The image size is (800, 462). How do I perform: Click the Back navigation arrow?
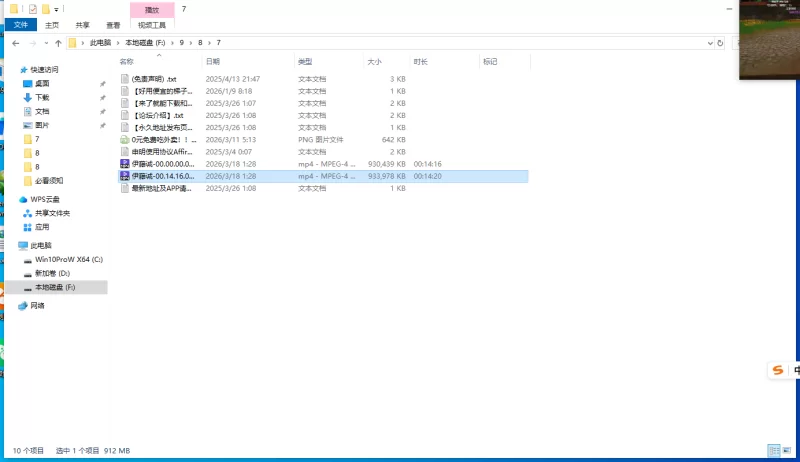(x=16, y=43)
